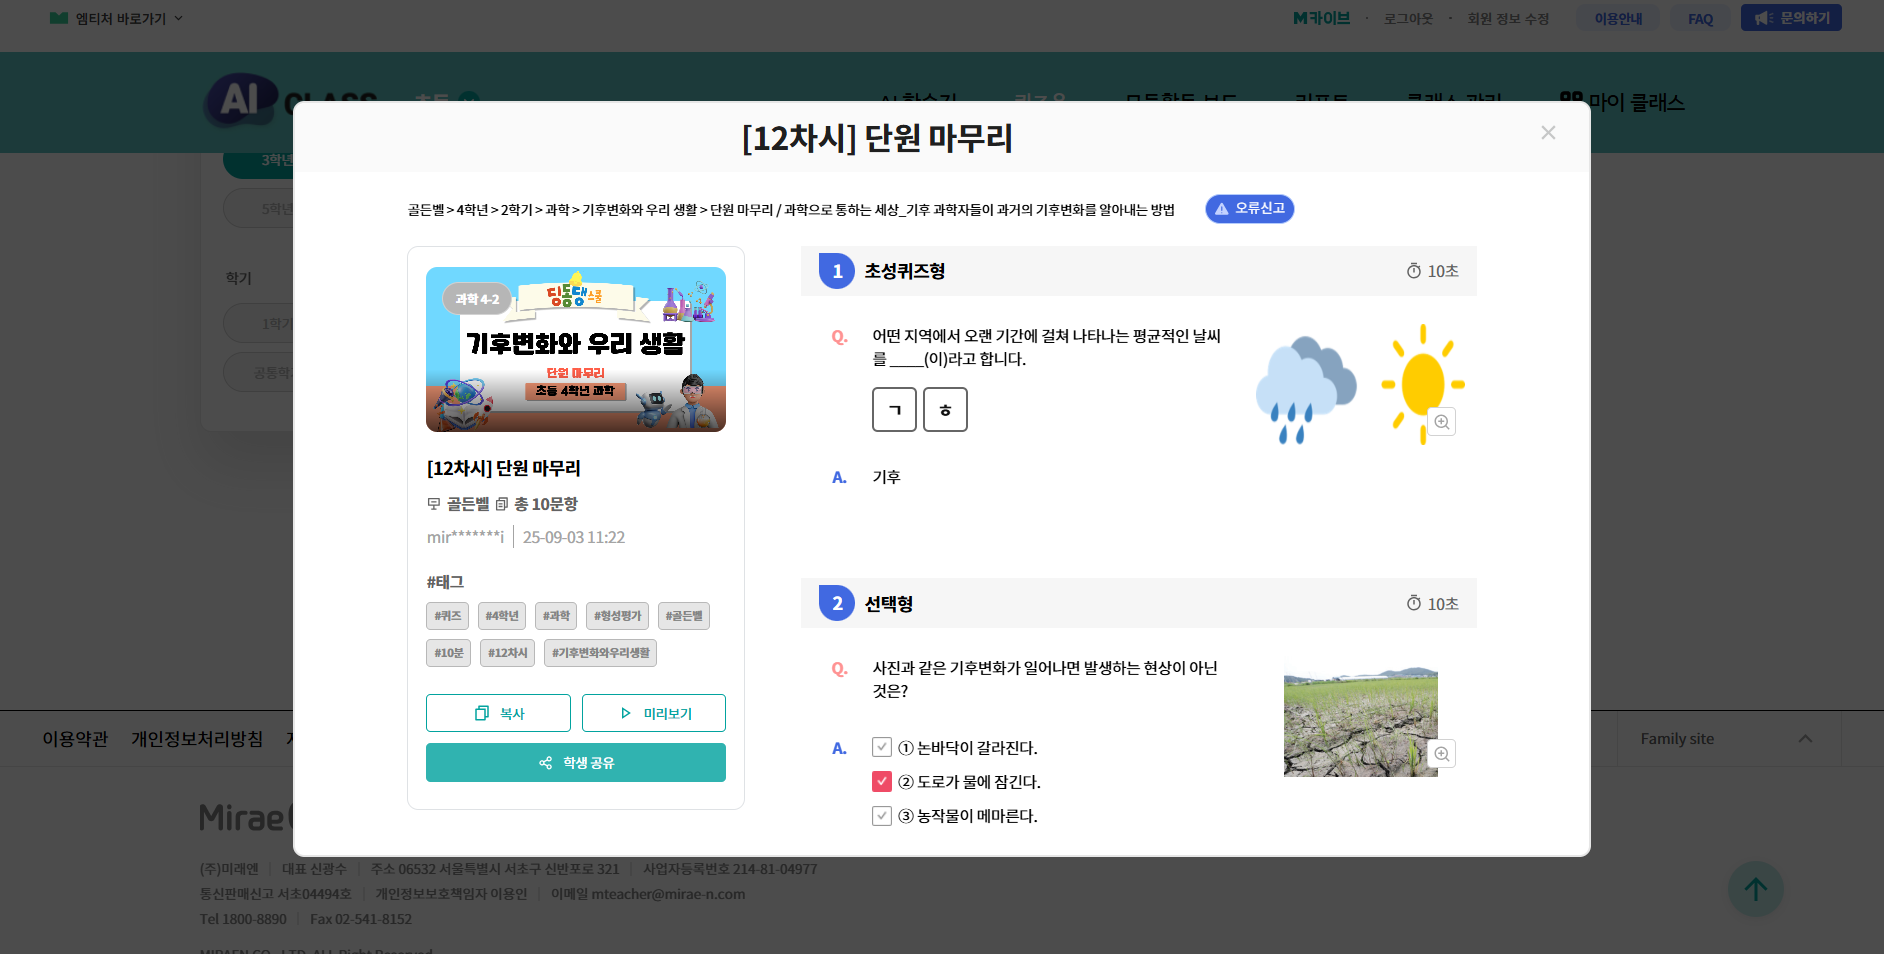This screenshot has height=954, width=1884.
Task: Click the 기후변화와 우리 생활 thumbnail
Action: coord(576,349)
